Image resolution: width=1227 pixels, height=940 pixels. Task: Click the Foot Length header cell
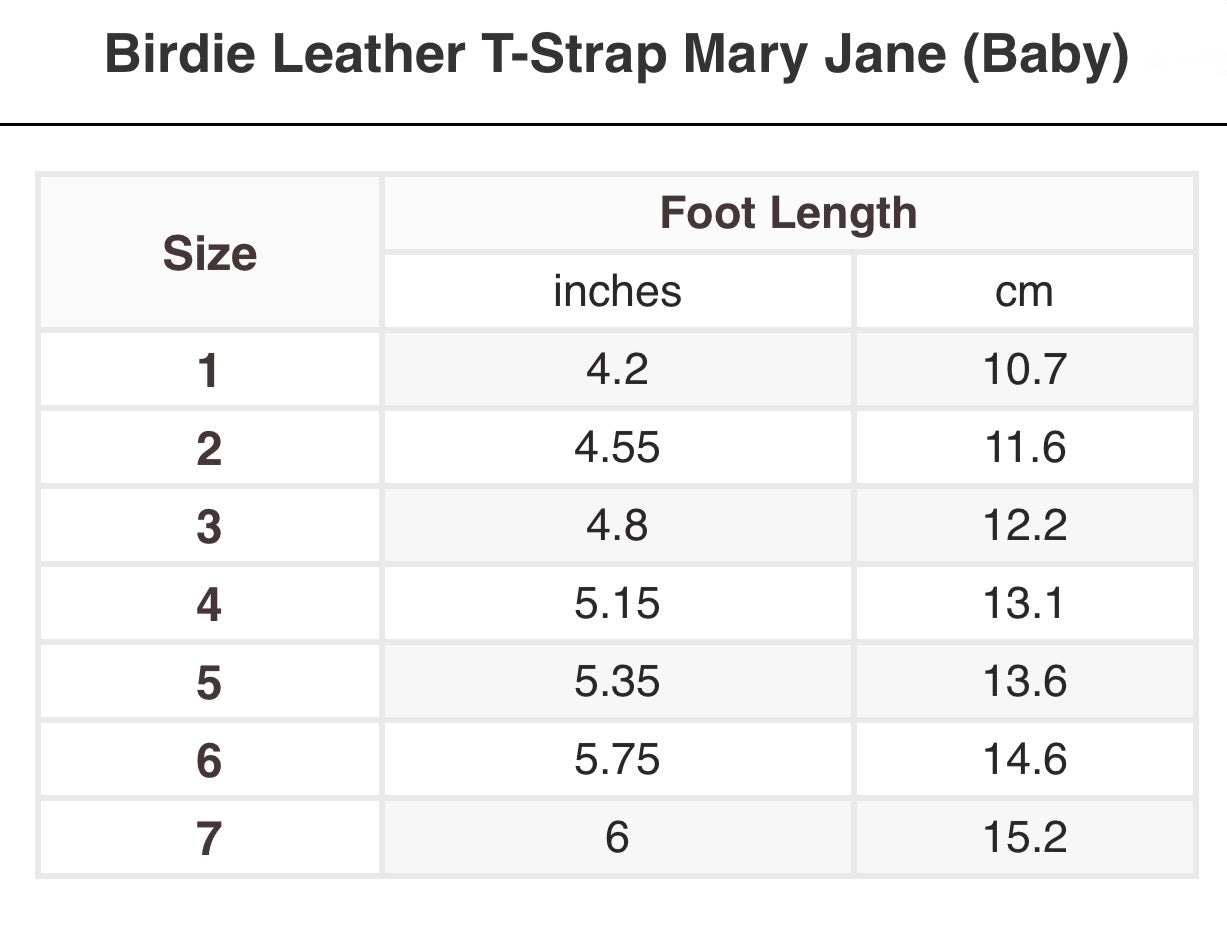pyautogui.click(x=788, y=213)
